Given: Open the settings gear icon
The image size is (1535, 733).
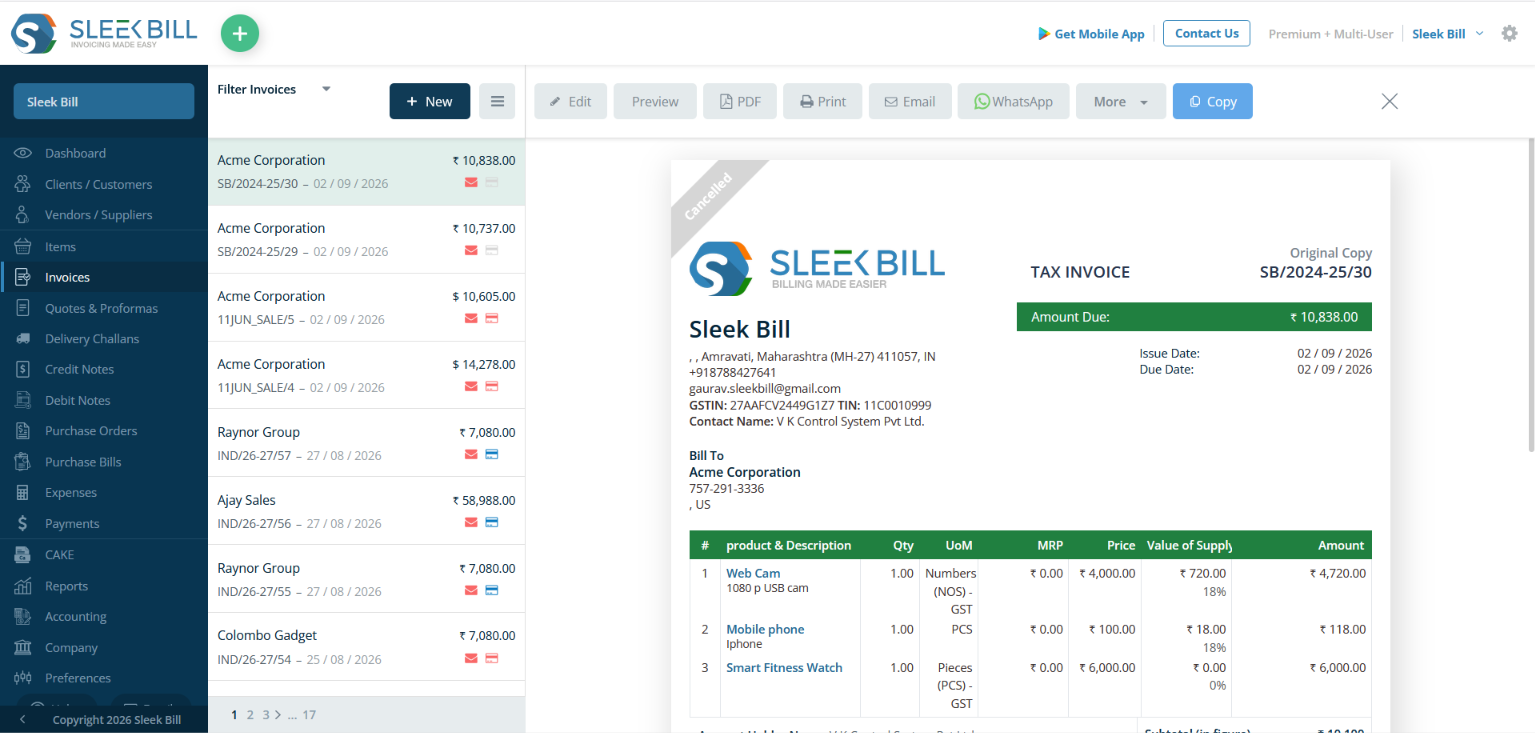Looking at the screenshot, I should tap(1509, 33).
